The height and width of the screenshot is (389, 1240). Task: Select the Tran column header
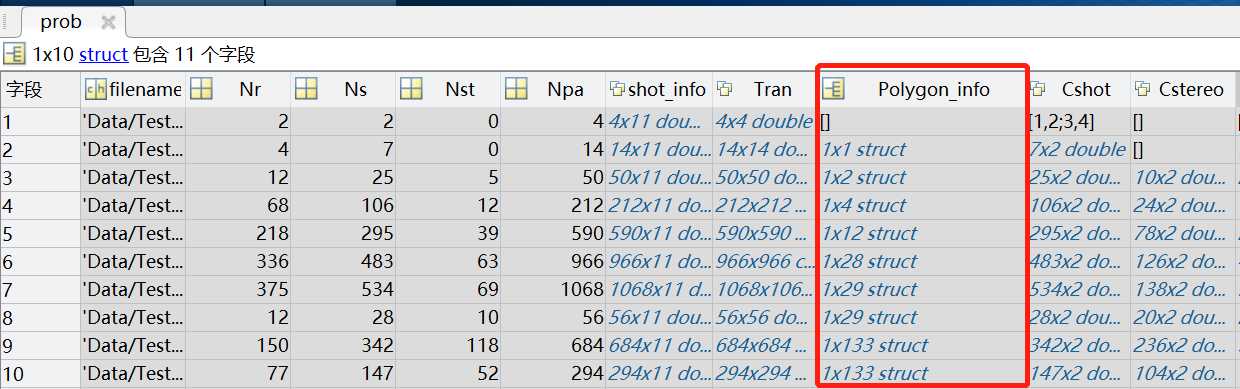[x=764, y=89]
